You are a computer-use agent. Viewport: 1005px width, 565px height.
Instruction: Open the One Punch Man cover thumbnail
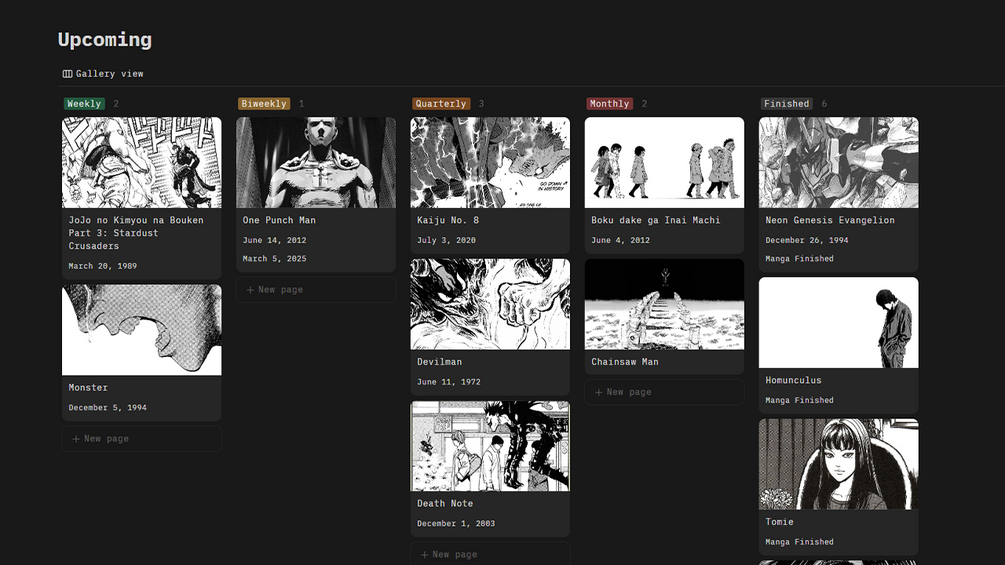point(316,163)
